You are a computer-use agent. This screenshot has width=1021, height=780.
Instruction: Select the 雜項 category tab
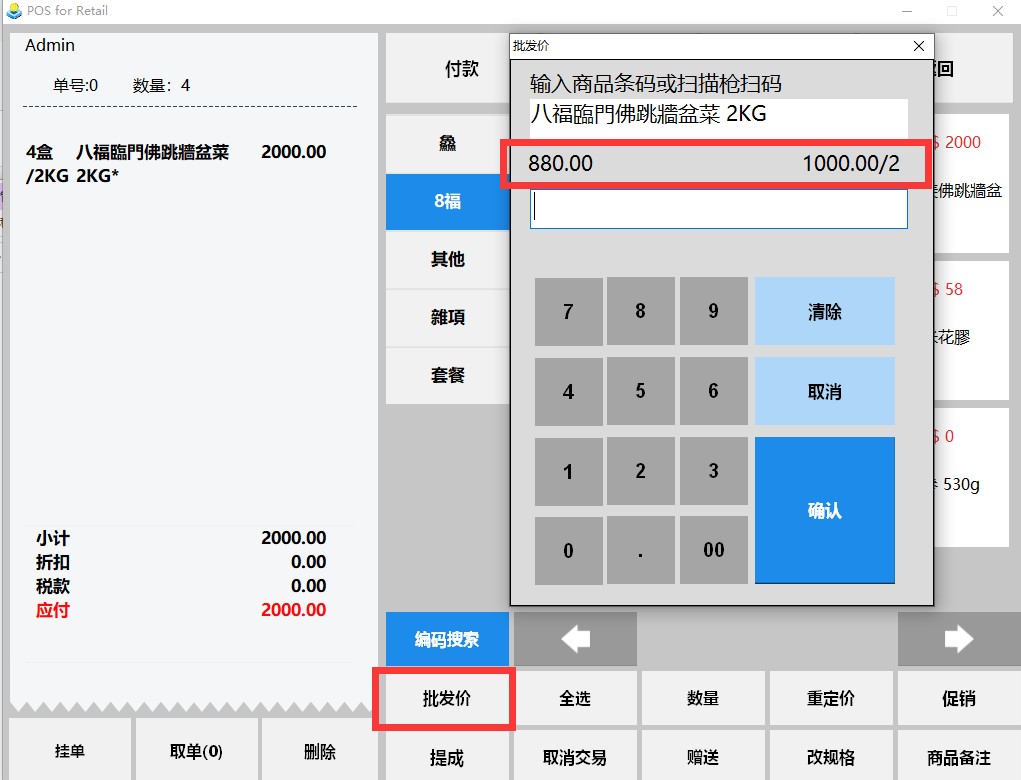click(x=447, y=317)
